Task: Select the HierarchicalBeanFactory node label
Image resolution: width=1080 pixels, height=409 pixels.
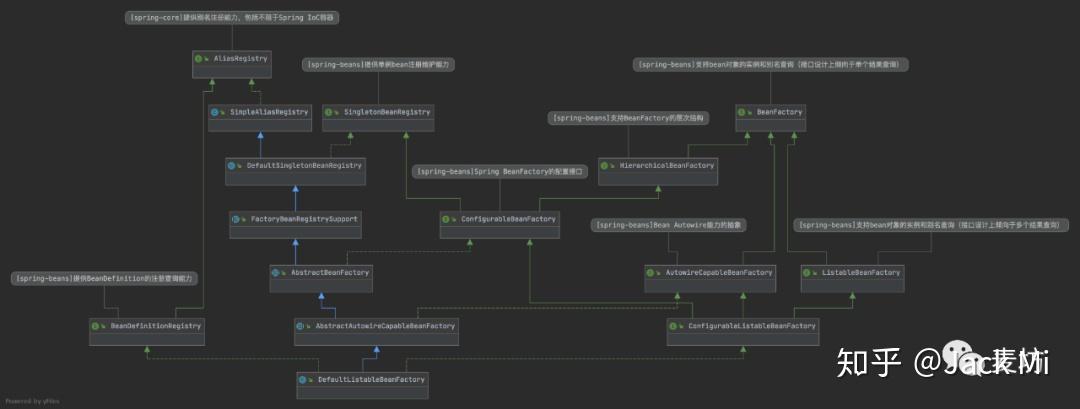Action: pos(667,165)
